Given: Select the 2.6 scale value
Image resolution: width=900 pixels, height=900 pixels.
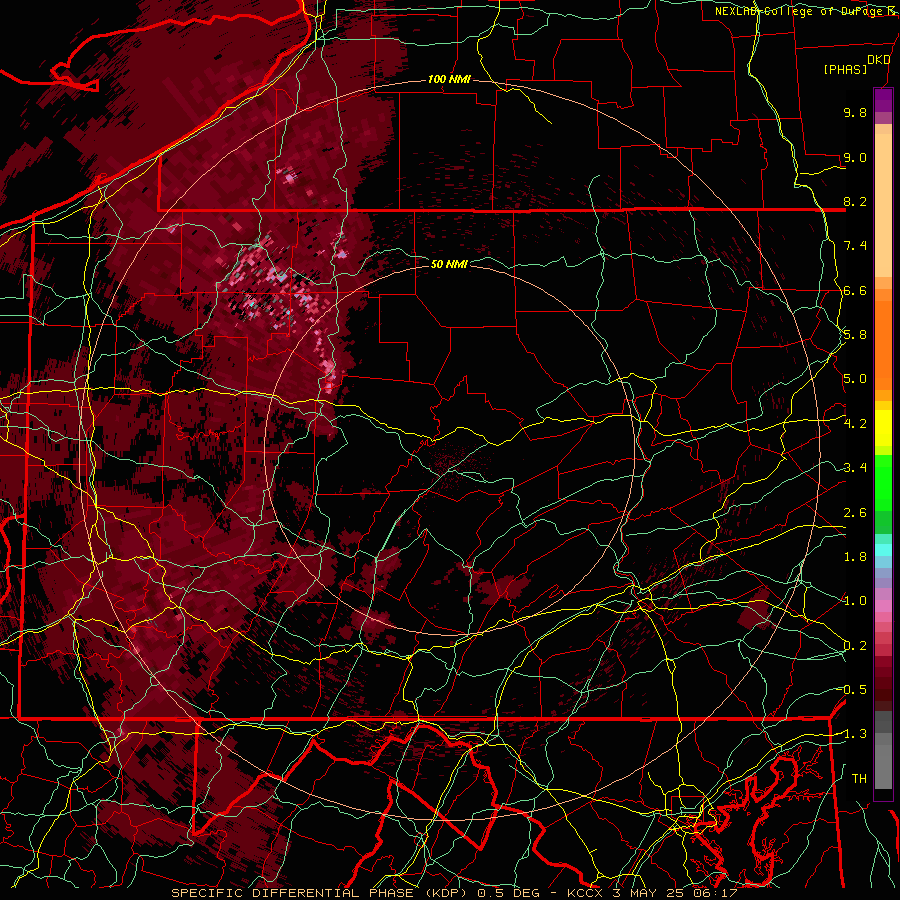Looking at the screenshot, I should tap(855, 513).
